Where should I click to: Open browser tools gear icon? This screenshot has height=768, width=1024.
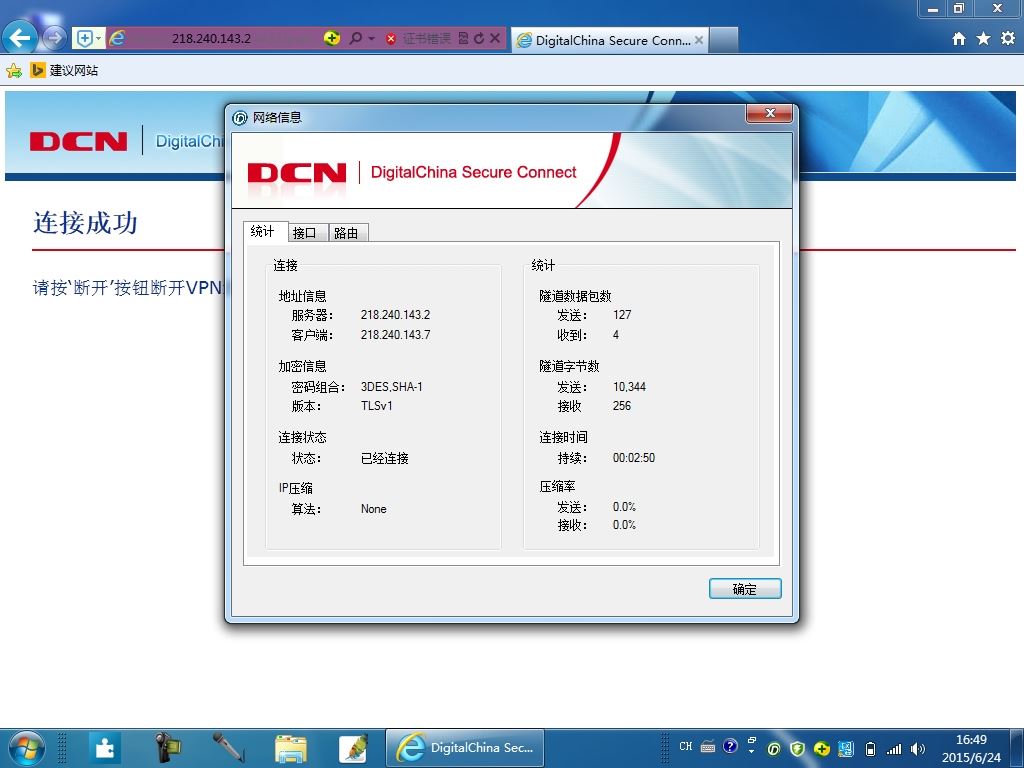[x=1008, y=39]
